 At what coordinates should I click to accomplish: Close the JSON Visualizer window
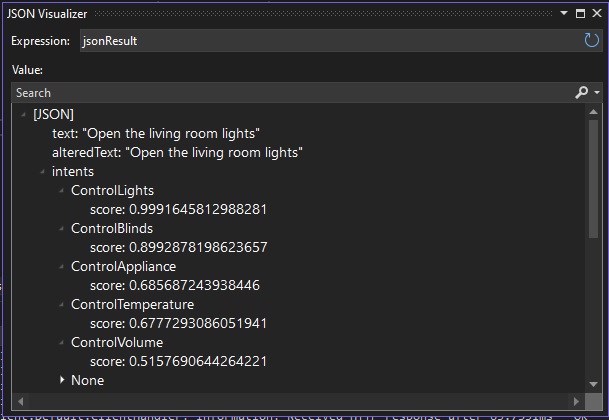[x=596, y=14]
